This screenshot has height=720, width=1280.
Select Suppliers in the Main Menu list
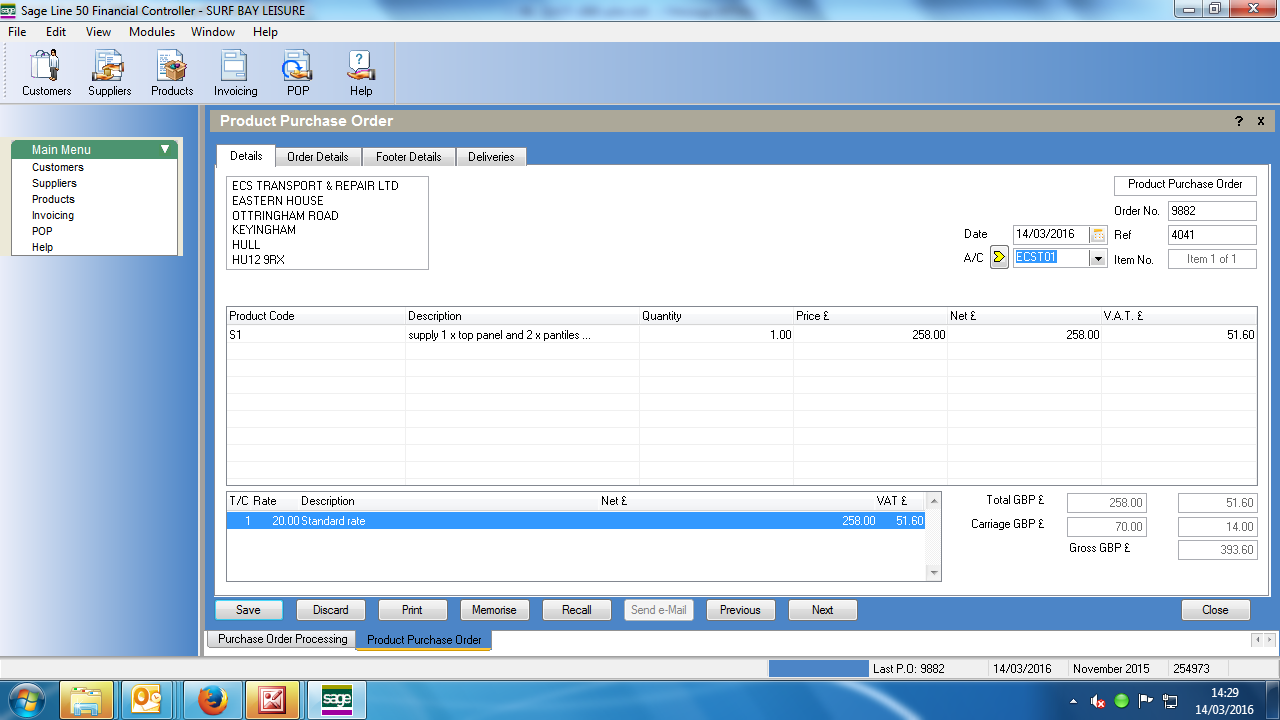(54, 183)
